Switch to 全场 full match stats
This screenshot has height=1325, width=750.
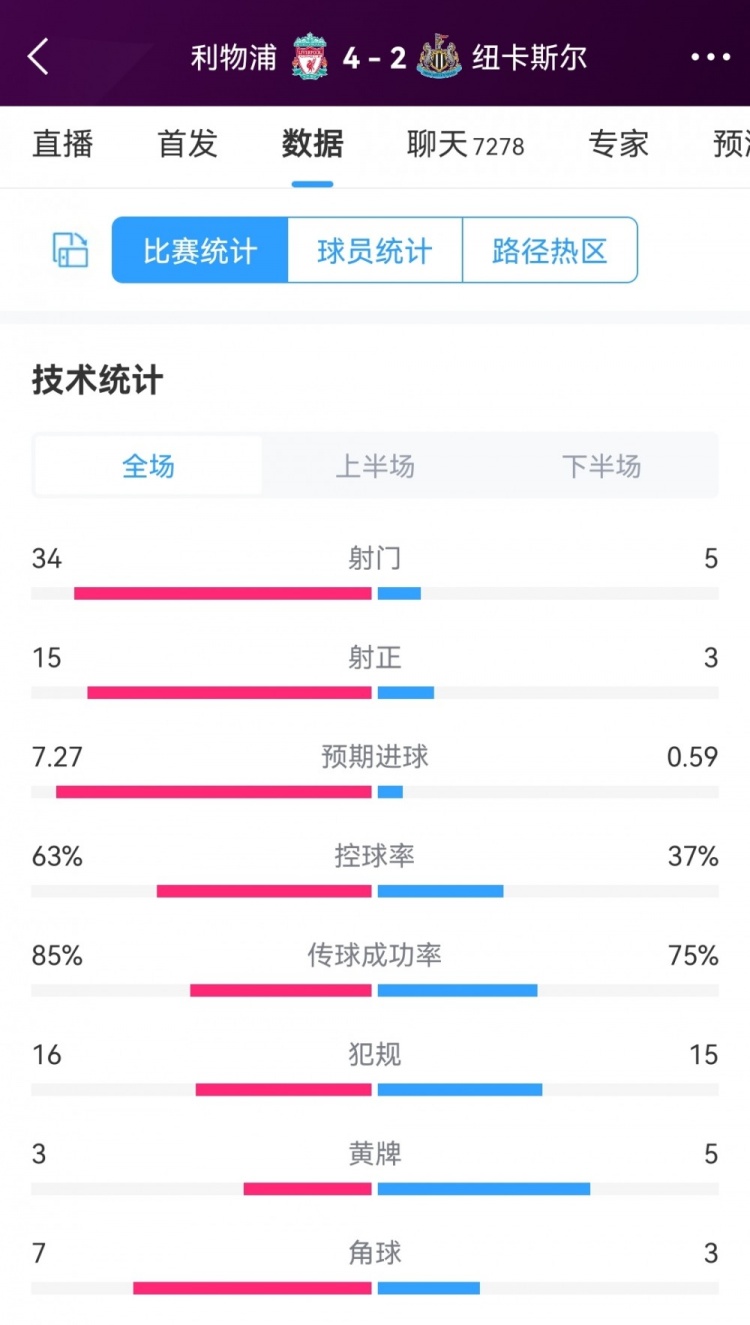click(147, 465)
